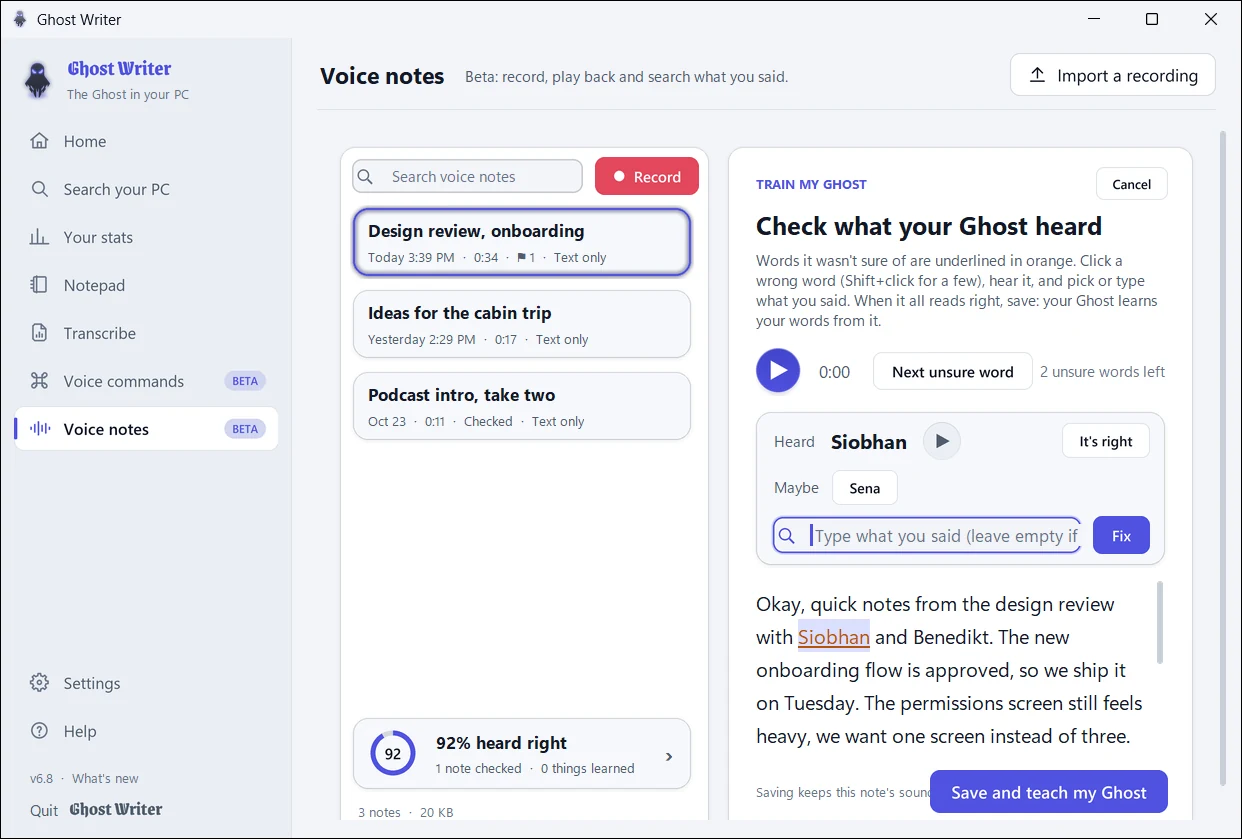The image size is (1242, 839).
Task: Select the Design review, onboarding note
Action: 522,242
